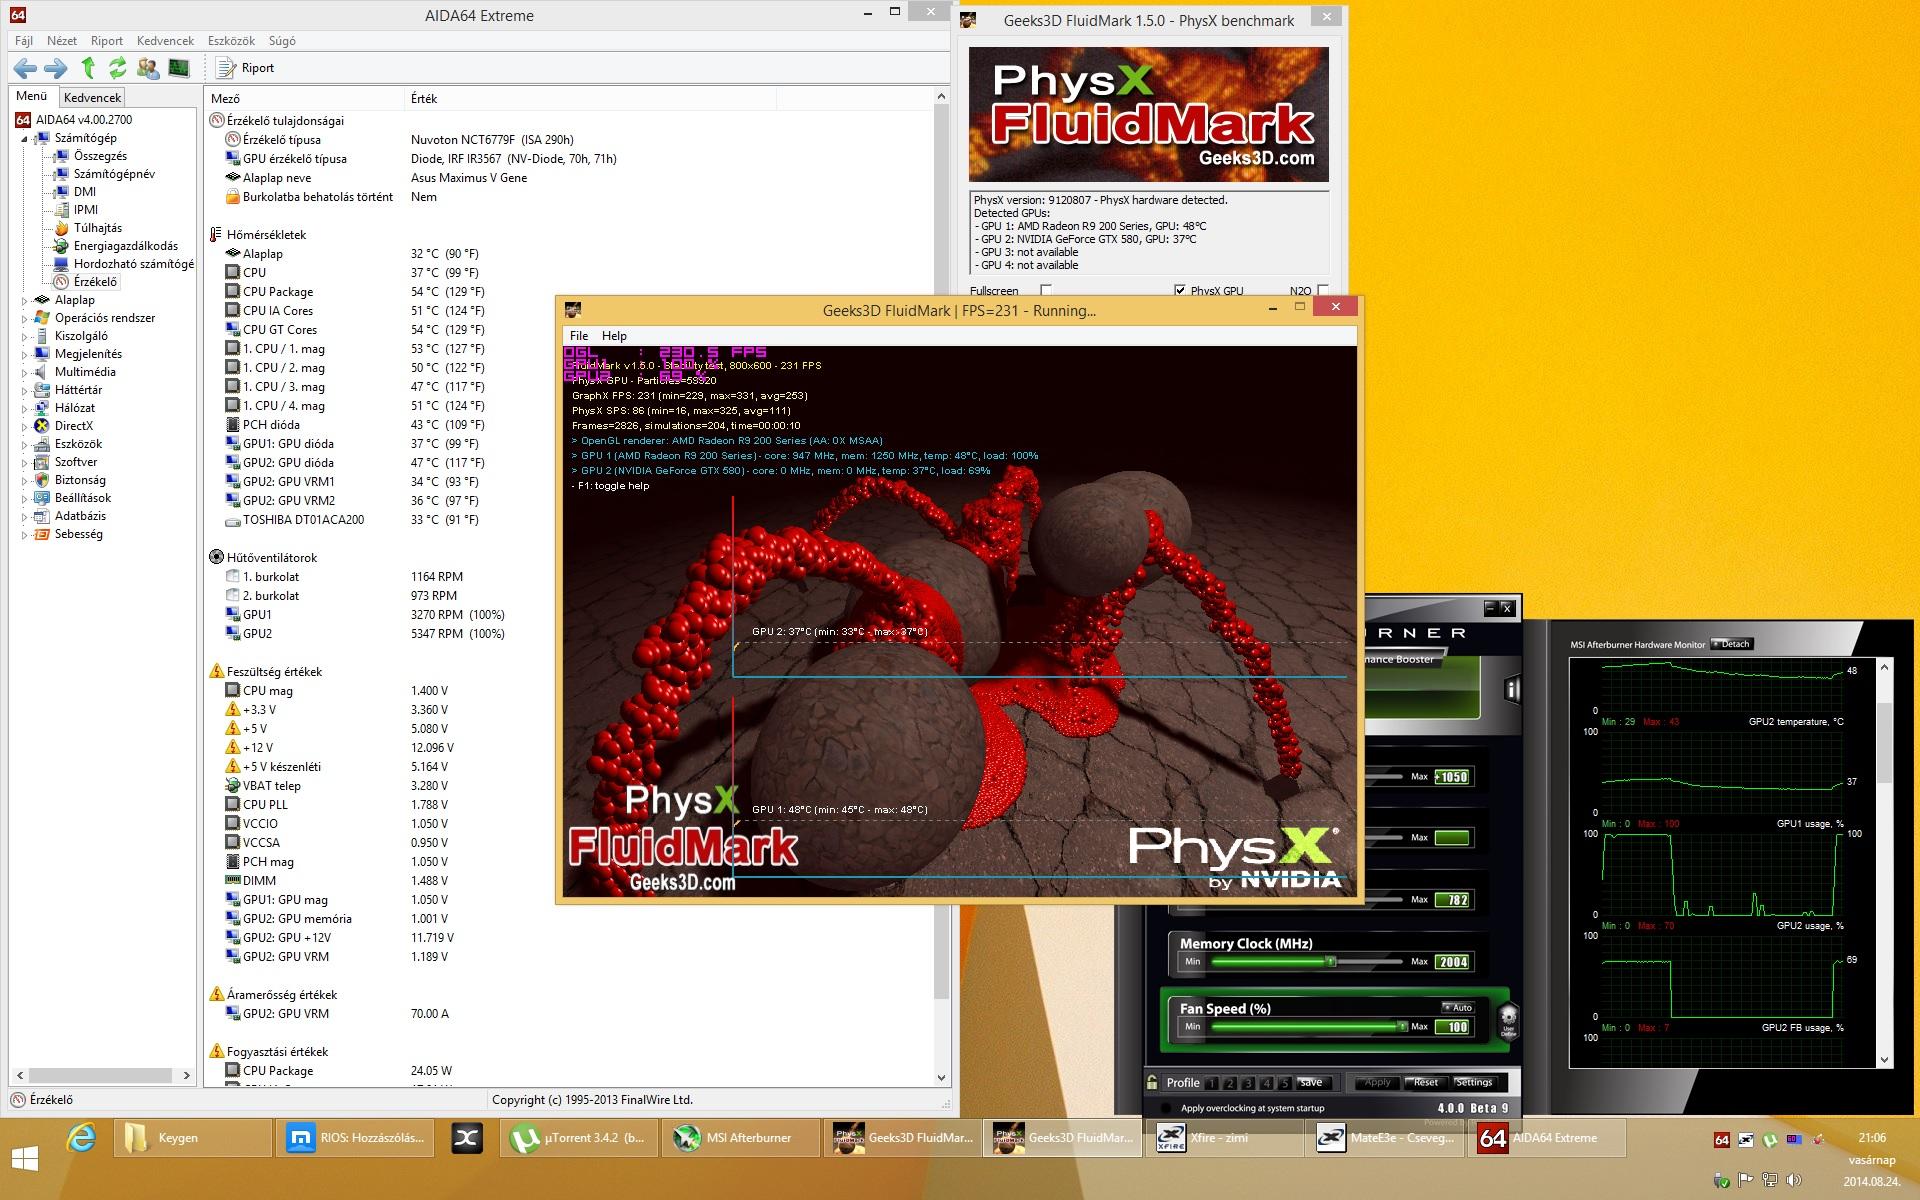Open the Fájl menu in AIDA64
1920x1200 pixels.
coord(24,41)
